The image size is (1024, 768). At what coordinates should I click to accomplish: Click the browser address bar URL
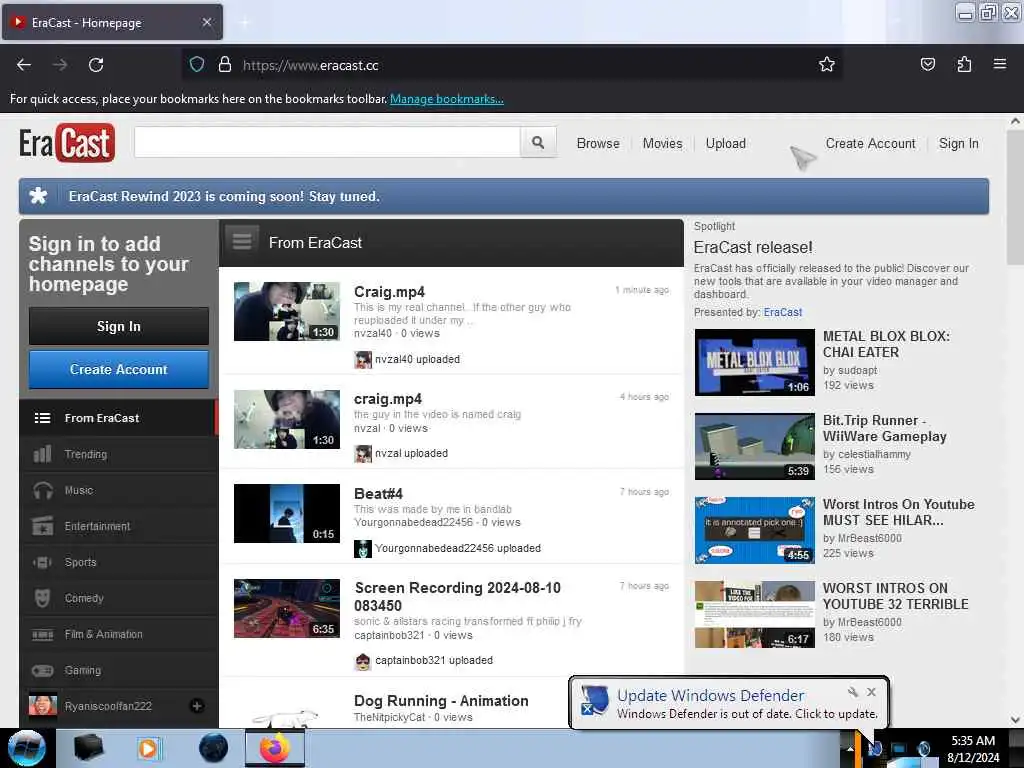(310, 65)
